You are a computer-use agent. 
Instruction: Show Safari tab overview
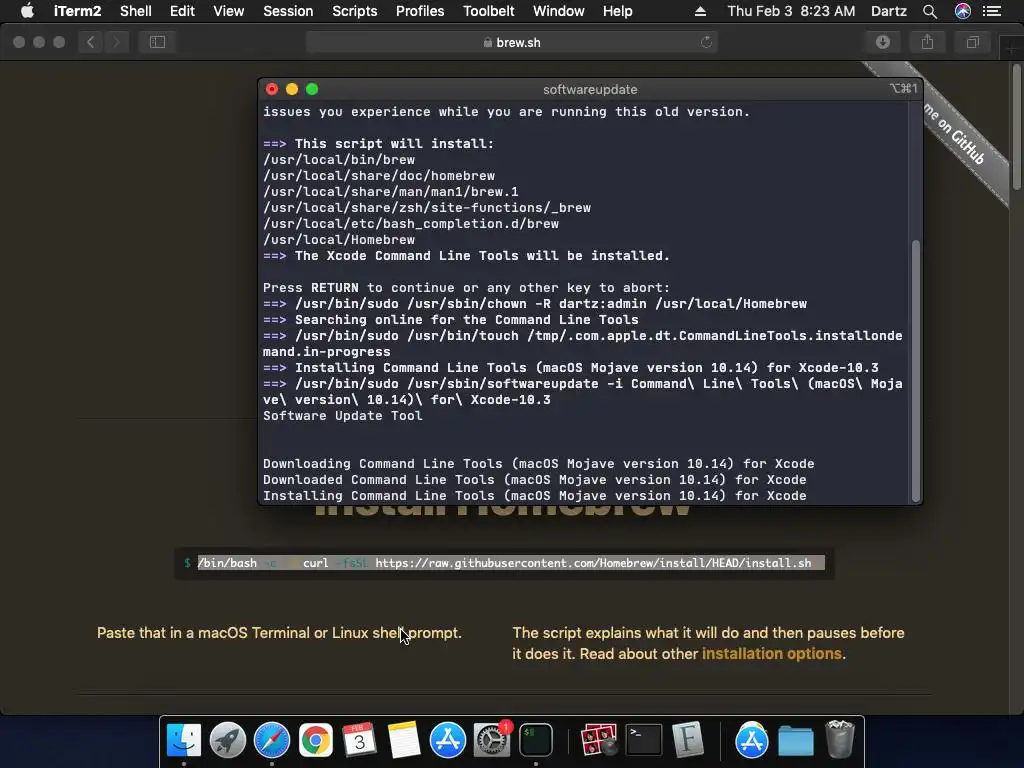point(972,42)
